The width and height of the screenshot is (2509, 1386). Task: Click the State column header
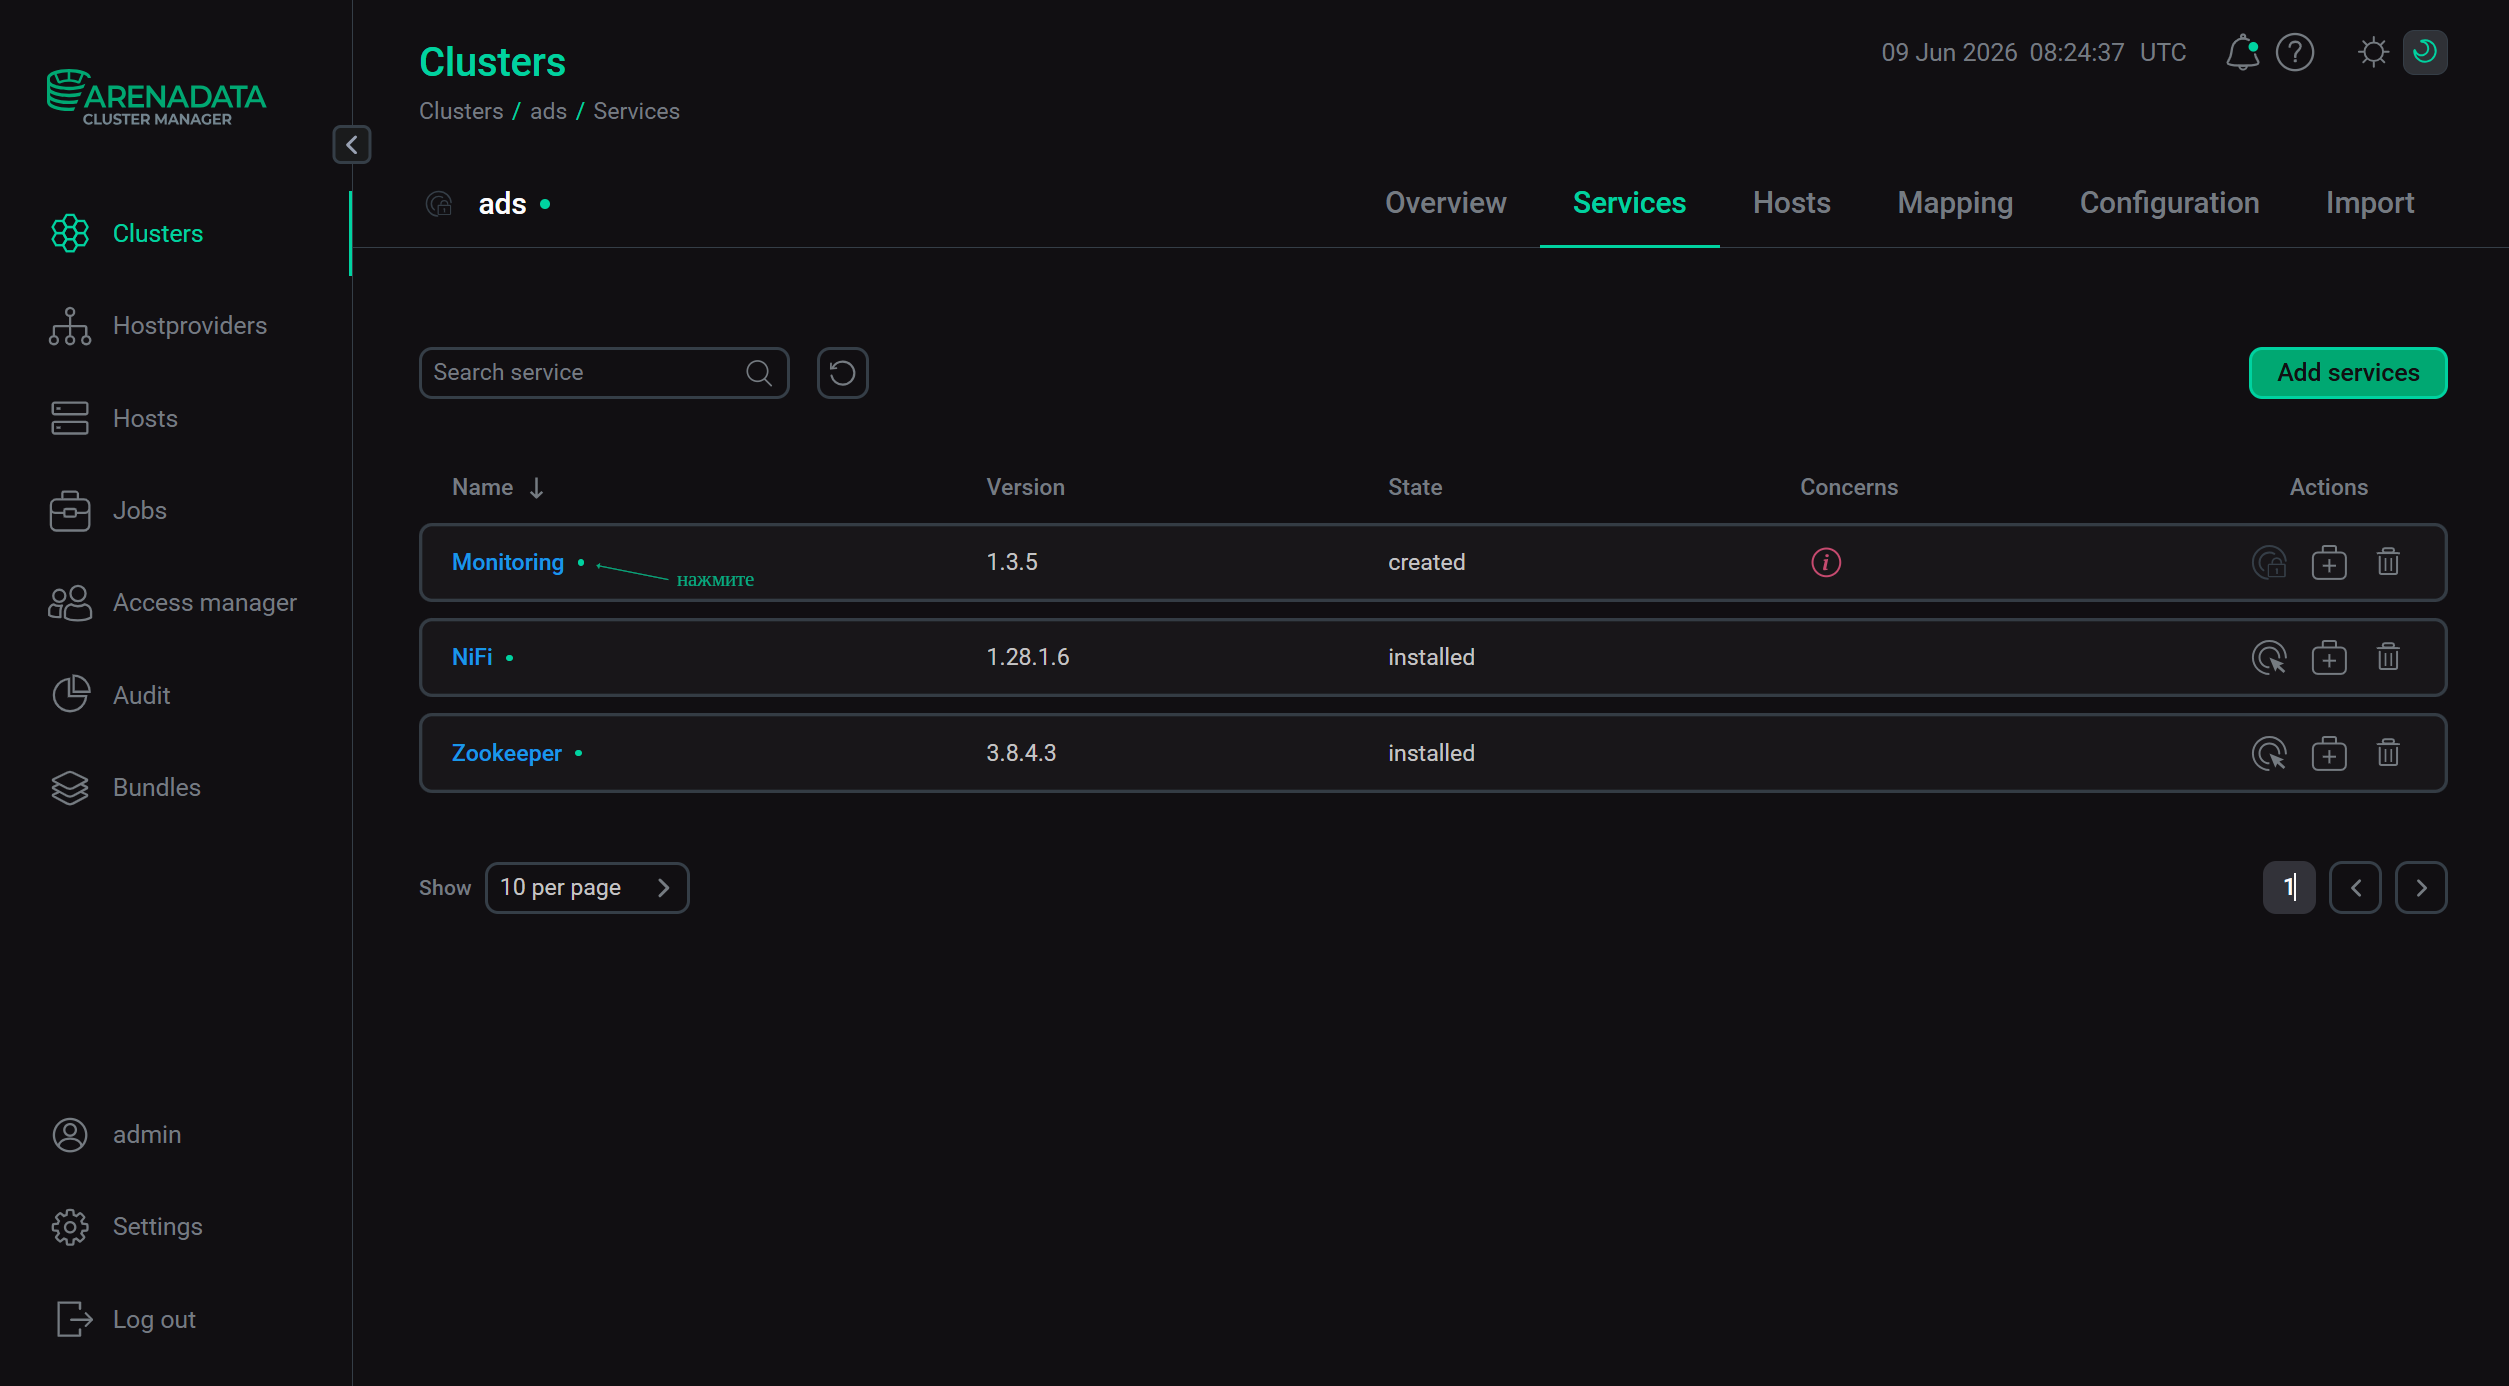[1415, 487]
